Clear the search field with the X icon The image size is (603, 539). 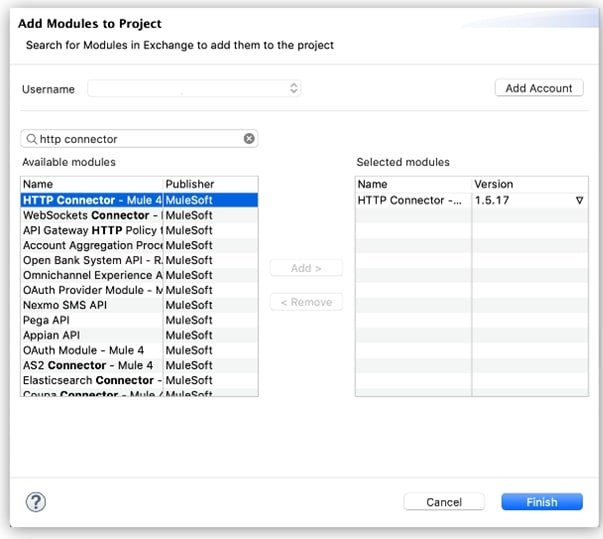click(249, 138)
